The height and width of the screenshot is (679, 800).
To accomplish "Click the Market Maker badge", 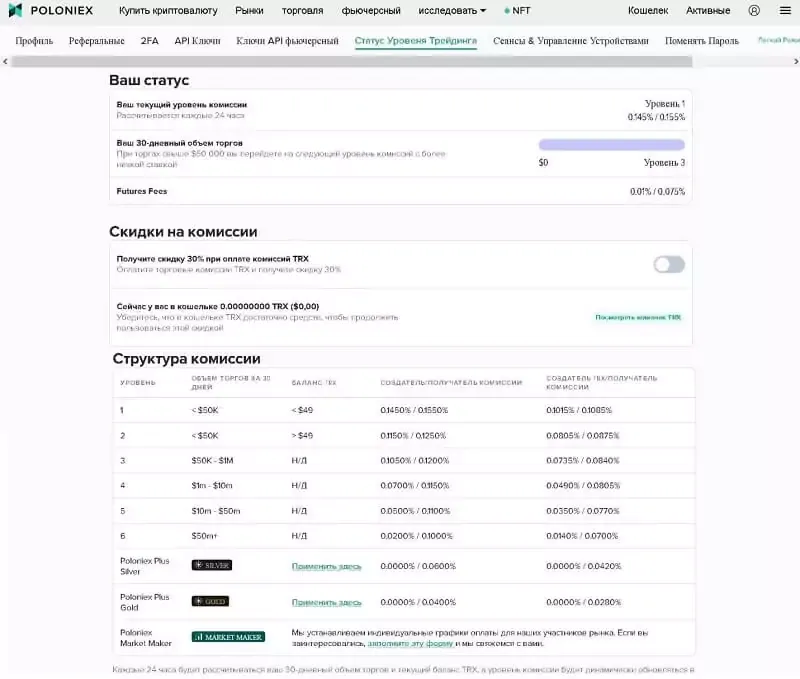I will tap(228, 637).
